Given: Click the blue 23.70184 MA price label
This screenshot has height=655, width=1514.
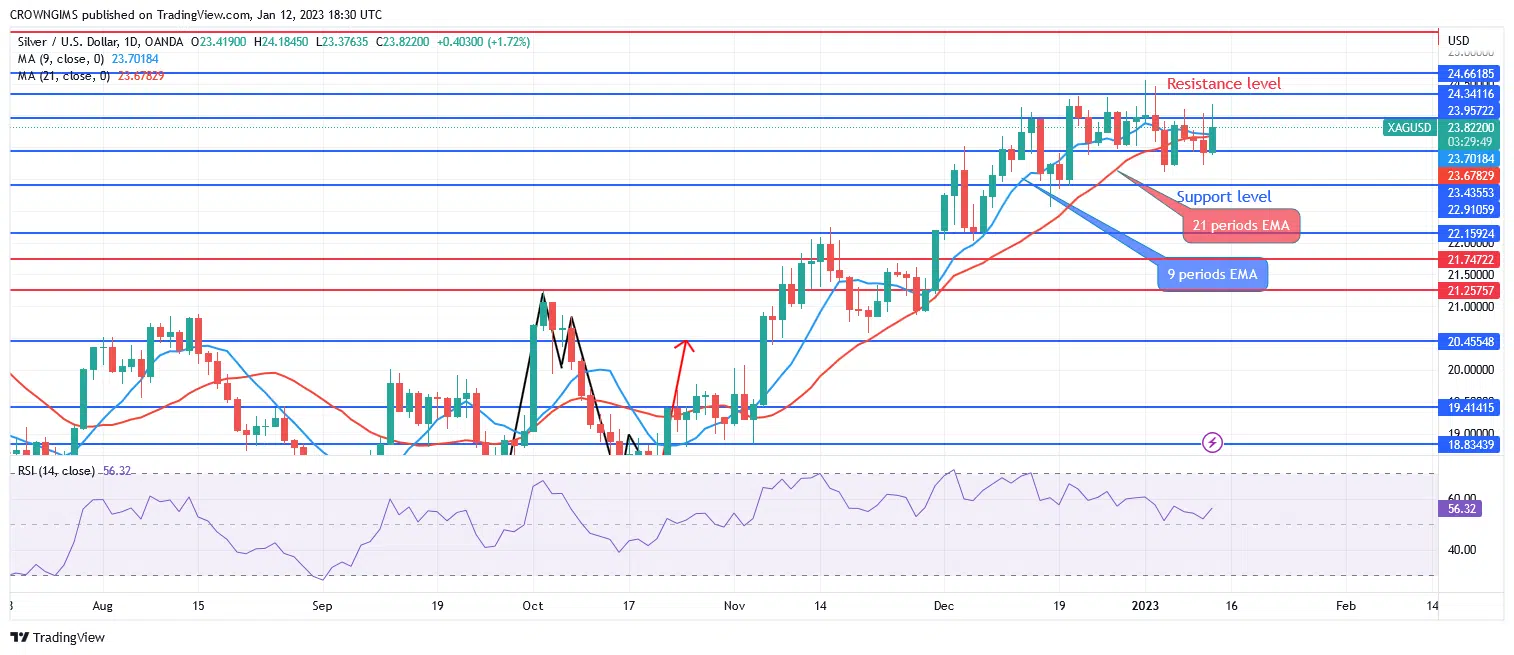Looking at the screenshot, I should [x=1471, y=158].
